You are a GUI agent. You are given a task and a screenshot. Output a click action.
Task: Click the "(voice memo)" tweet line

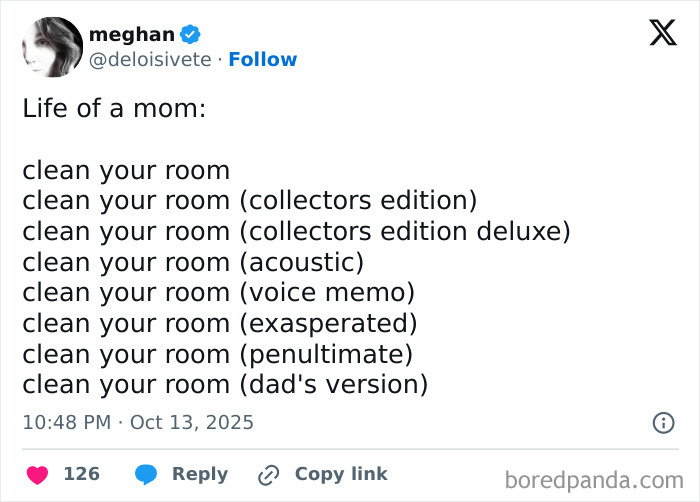pyautogui.click(x=218, y=293)
